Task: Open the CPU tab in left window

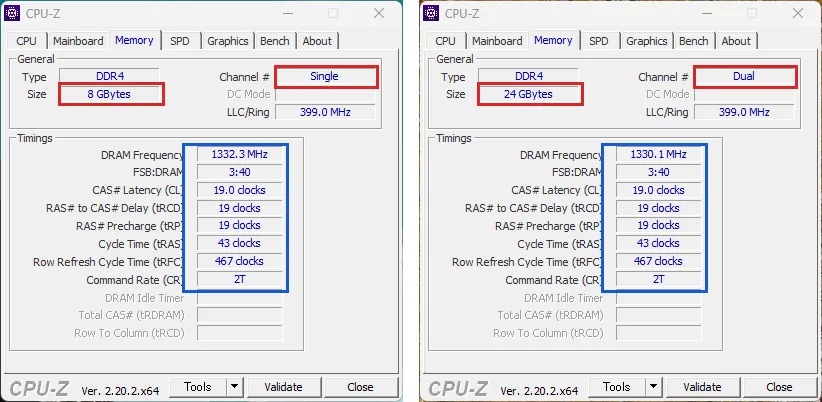Action: [x=26, y=41]
